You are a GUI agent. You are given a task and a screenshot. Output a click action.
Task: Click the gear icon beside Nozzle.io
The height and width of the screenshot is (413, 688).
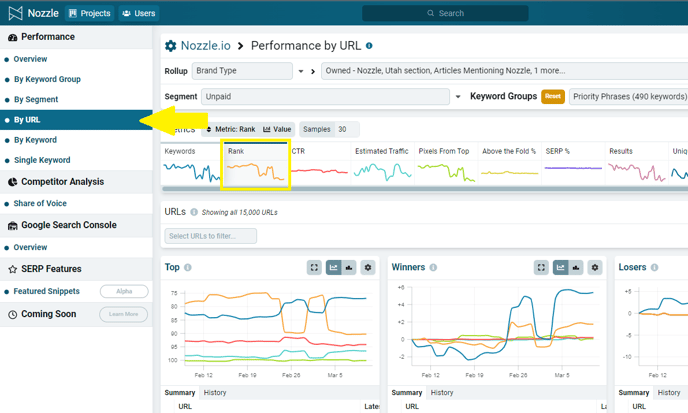(170, 46)
